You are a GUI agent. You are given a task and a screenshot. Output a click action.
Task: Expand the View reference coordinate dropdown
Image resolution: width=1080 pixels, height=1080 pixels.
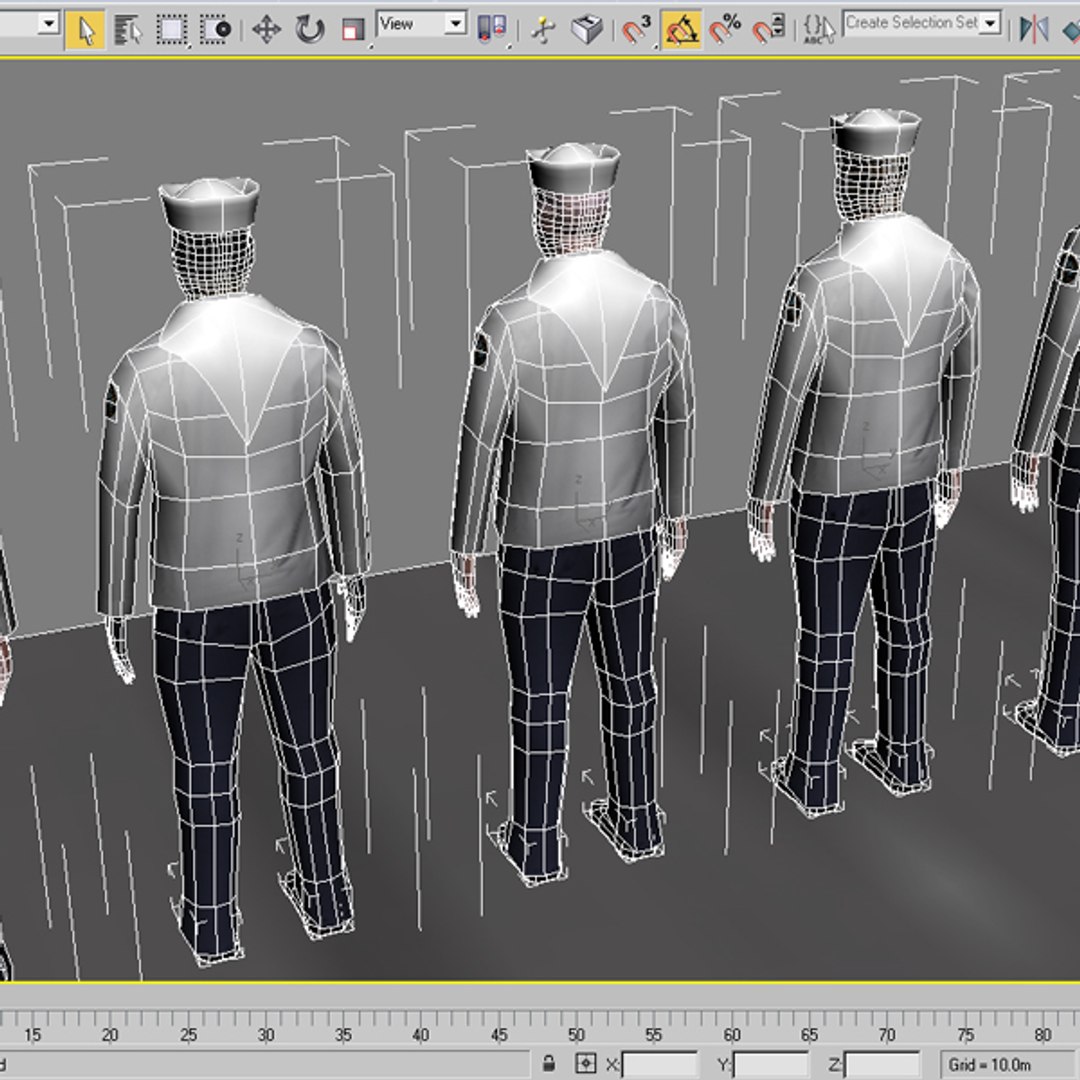pos(455,23)
